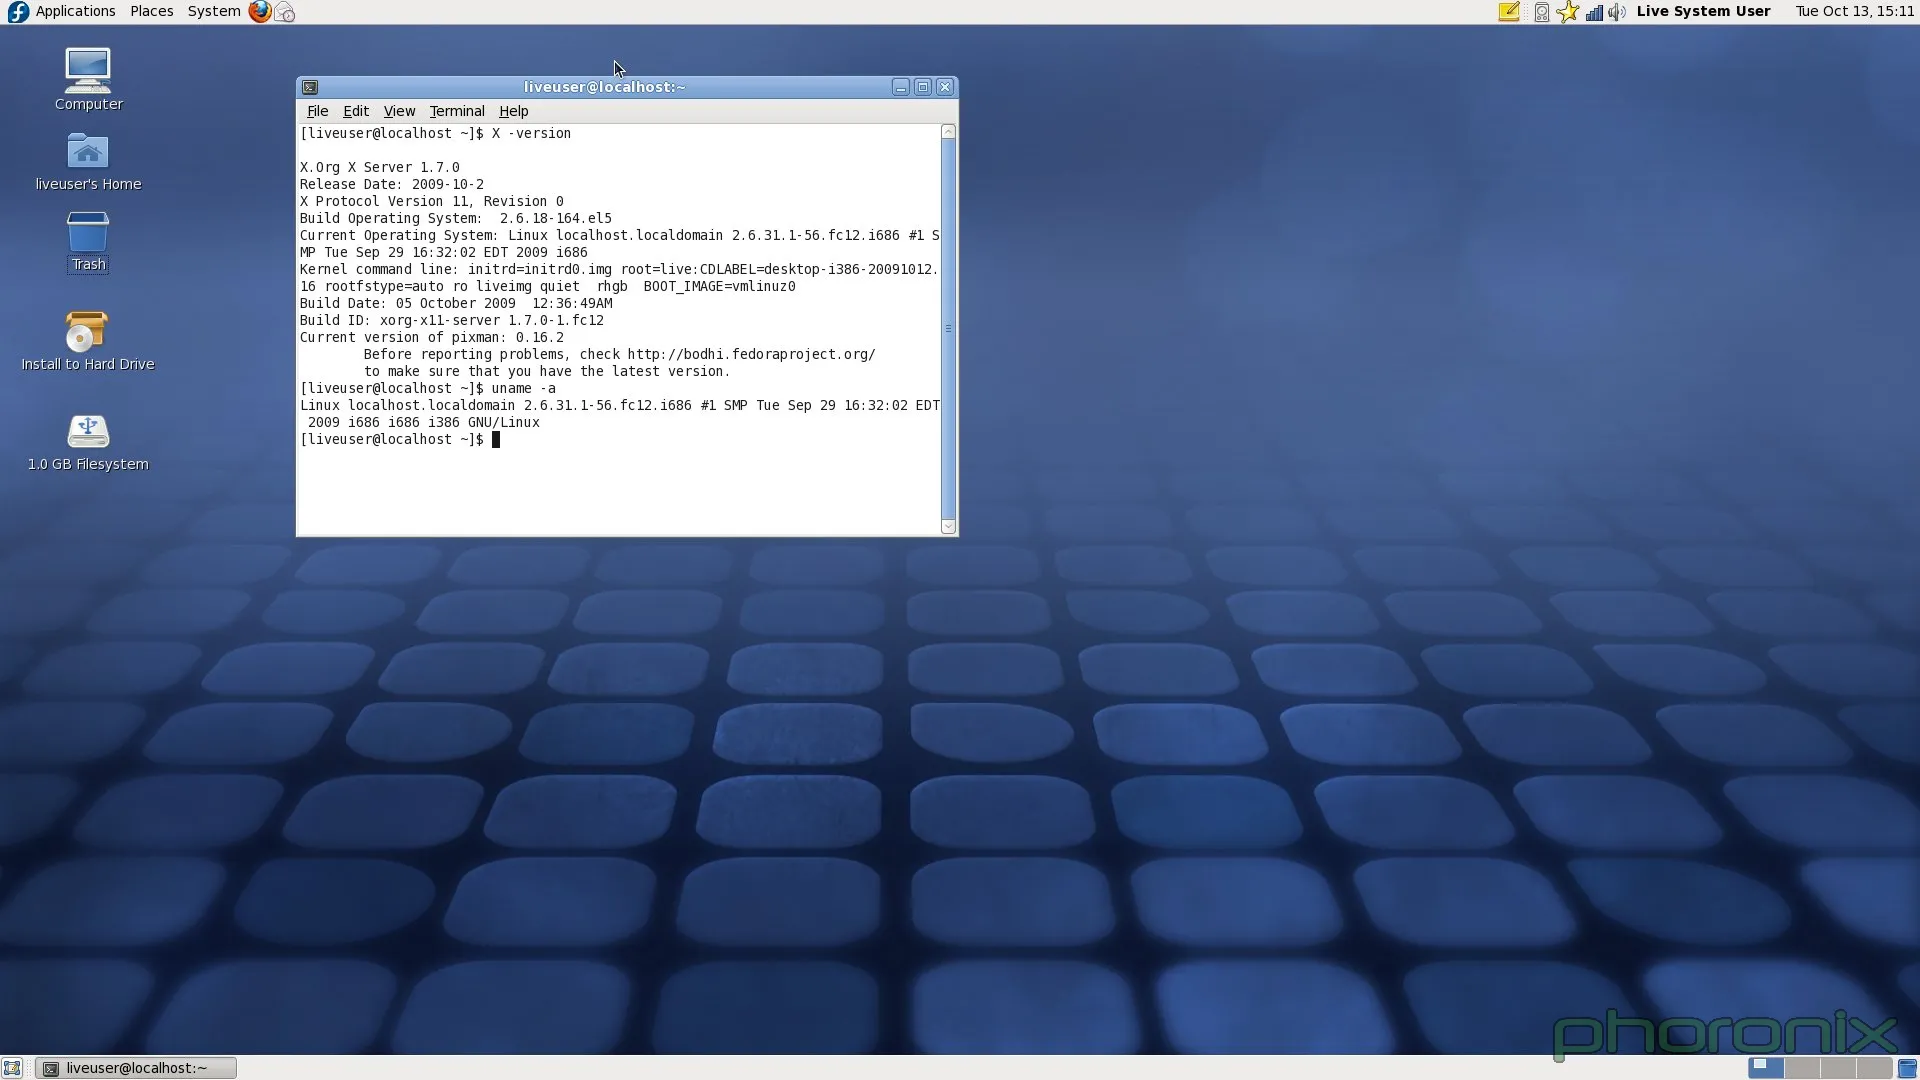Switch to the third workspace in pager
1920x1080 pixels.
(1838, 1068)
